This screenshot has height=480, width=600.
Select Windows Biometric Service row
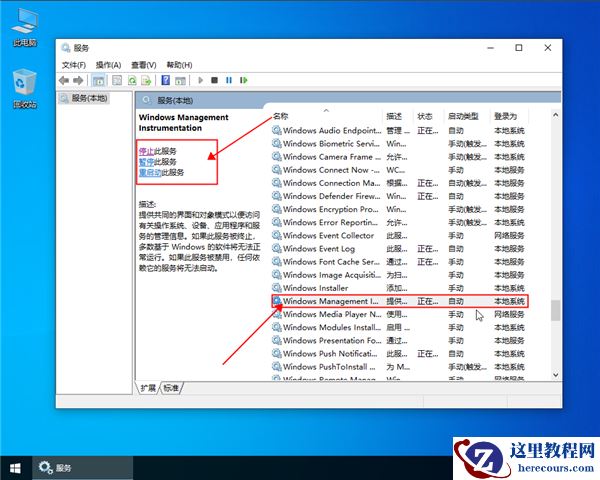pos(399,144)
